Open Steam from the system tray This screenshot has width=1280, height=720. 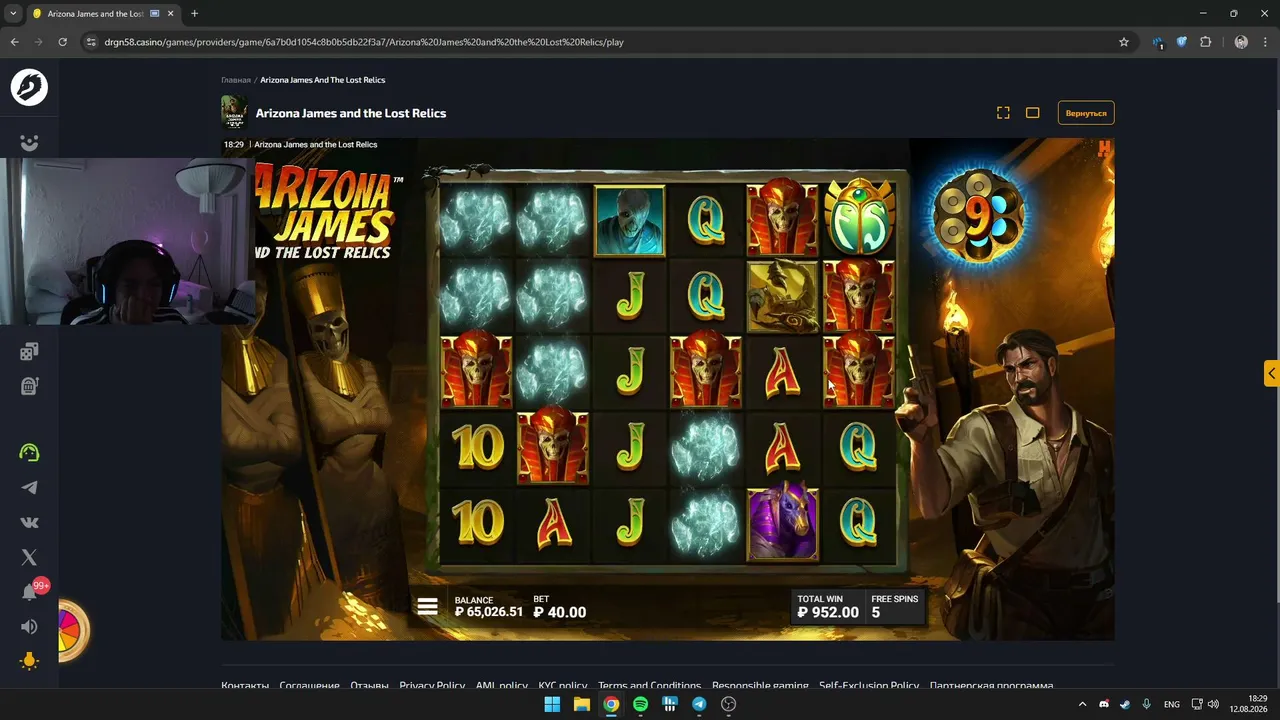coord(1125,704)
